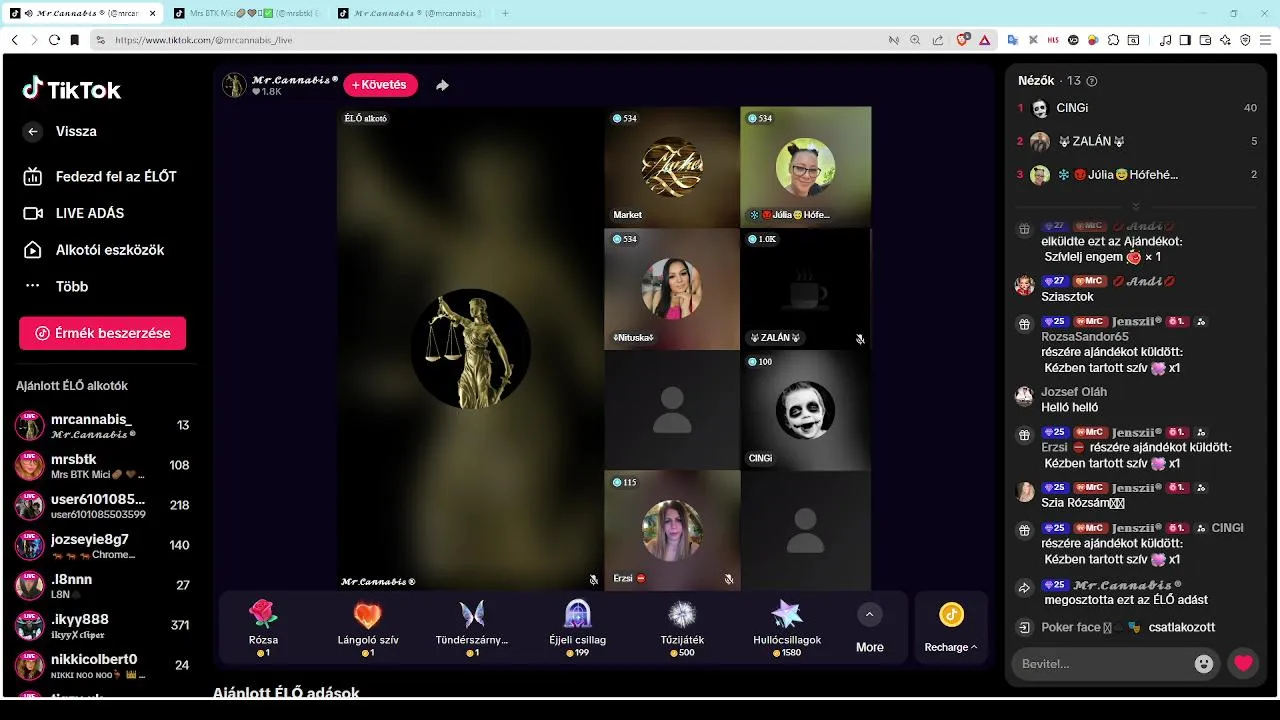The width and height of the screenshot is (1280, 720).
Task: Switch to Mrs BTK Mici browser tab
Action: [245, 13]
